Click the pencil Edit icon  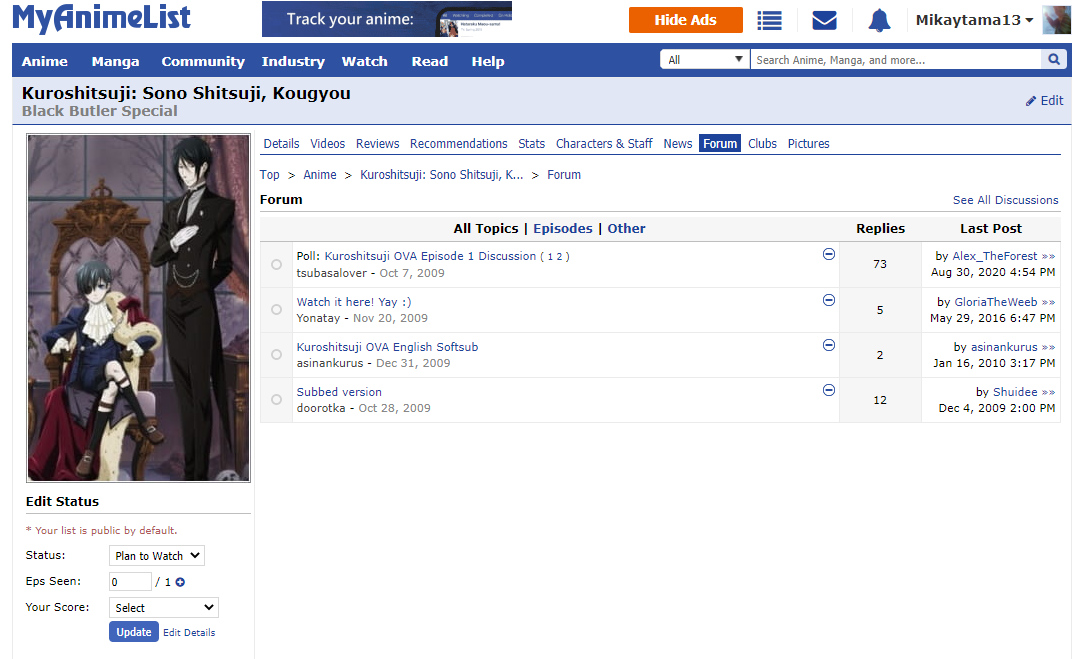(x=1031, y=101)
